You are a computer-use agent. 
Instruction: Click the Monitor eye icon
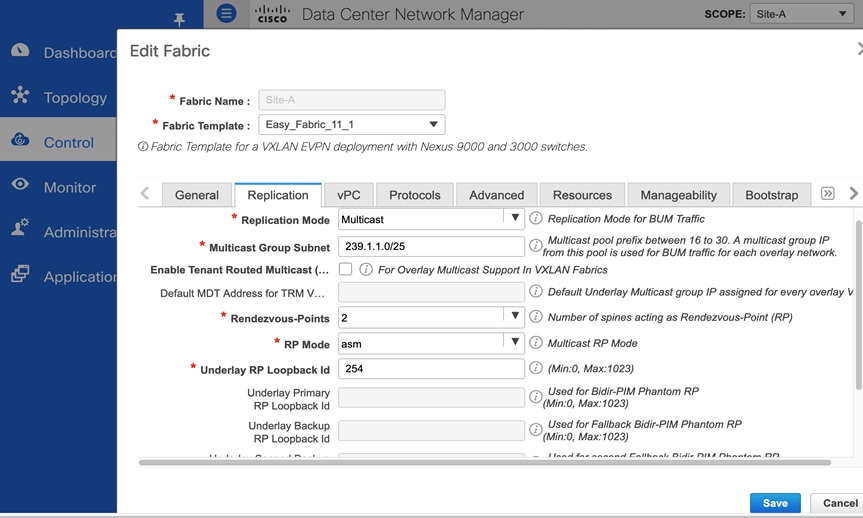point(20,186)
